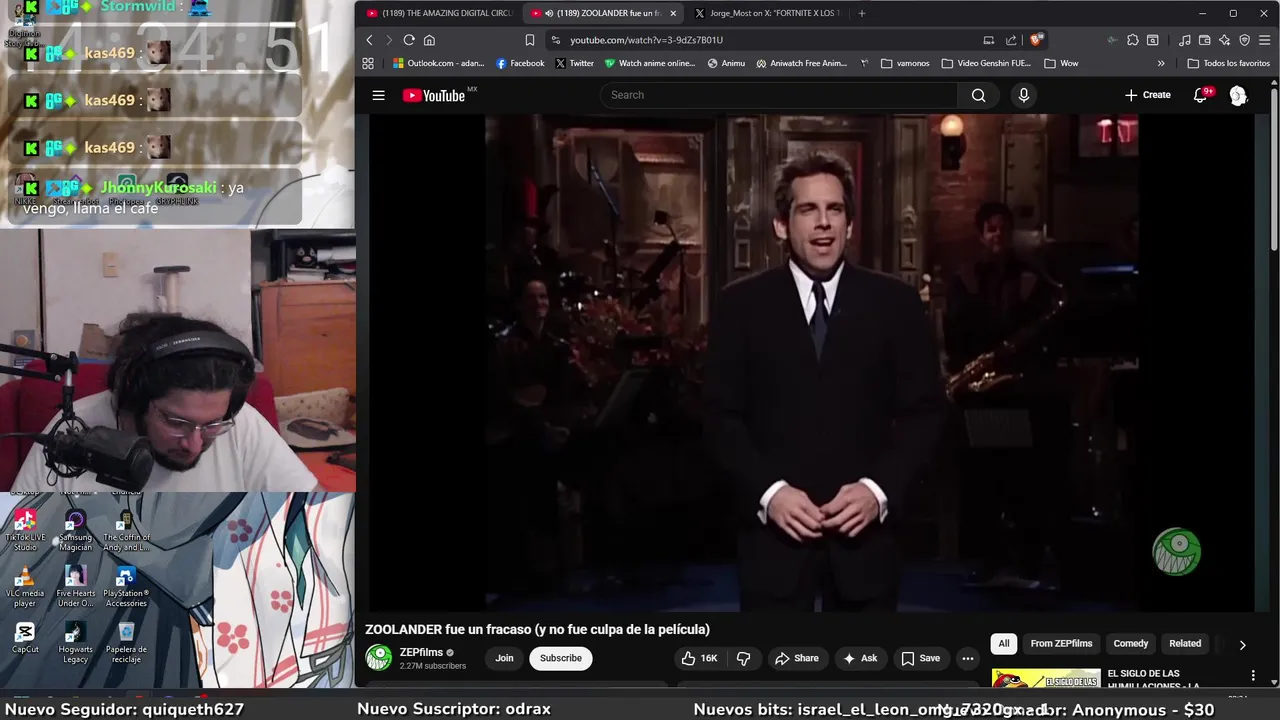
Task: Select the All filter chip
Action: point(1004,643)
